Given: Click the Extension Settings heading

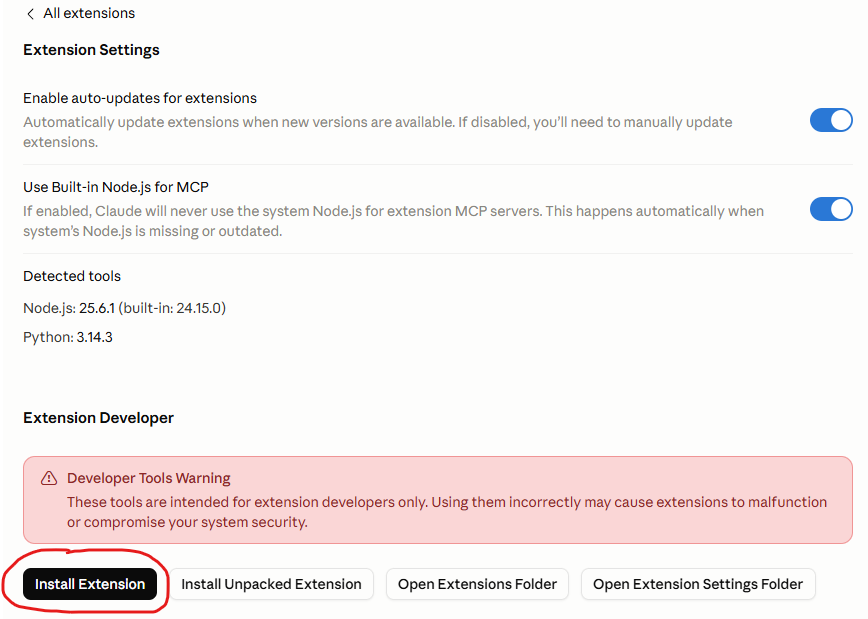Looking at the screenshot, I should pos(91,50).
